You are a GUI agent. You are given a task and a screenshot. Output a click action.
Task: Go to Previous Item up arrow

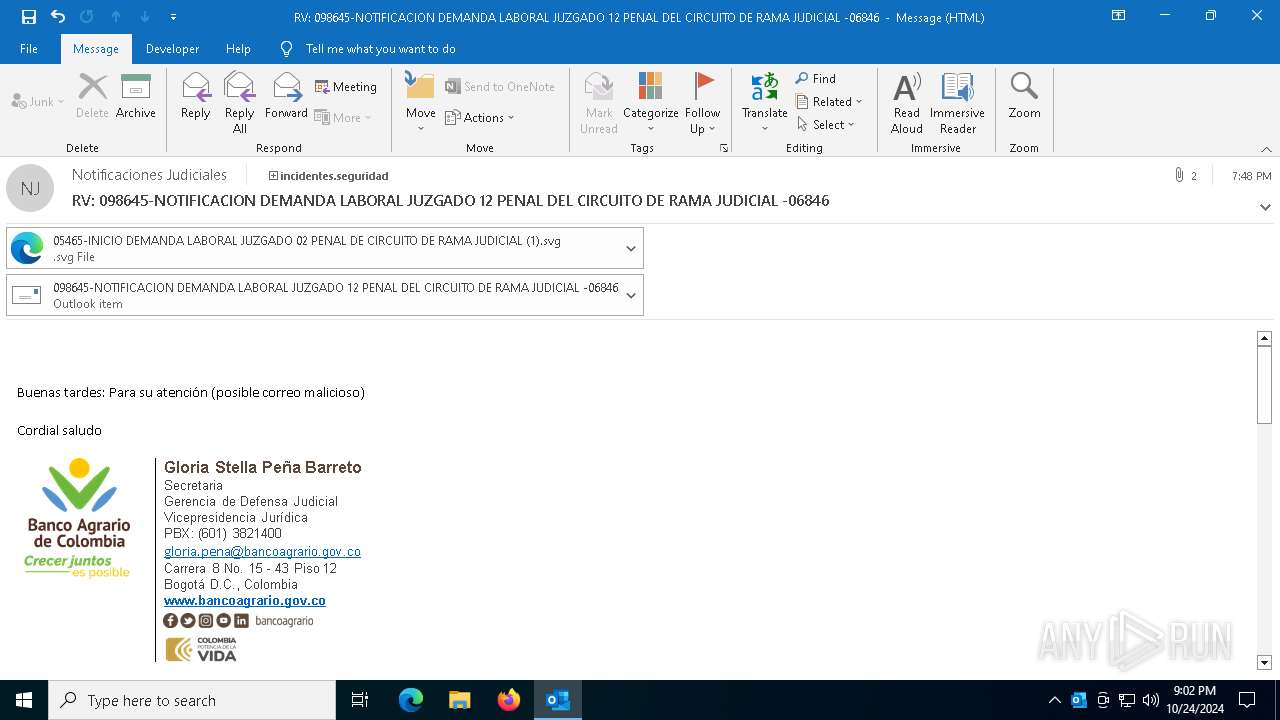point(116,17)
